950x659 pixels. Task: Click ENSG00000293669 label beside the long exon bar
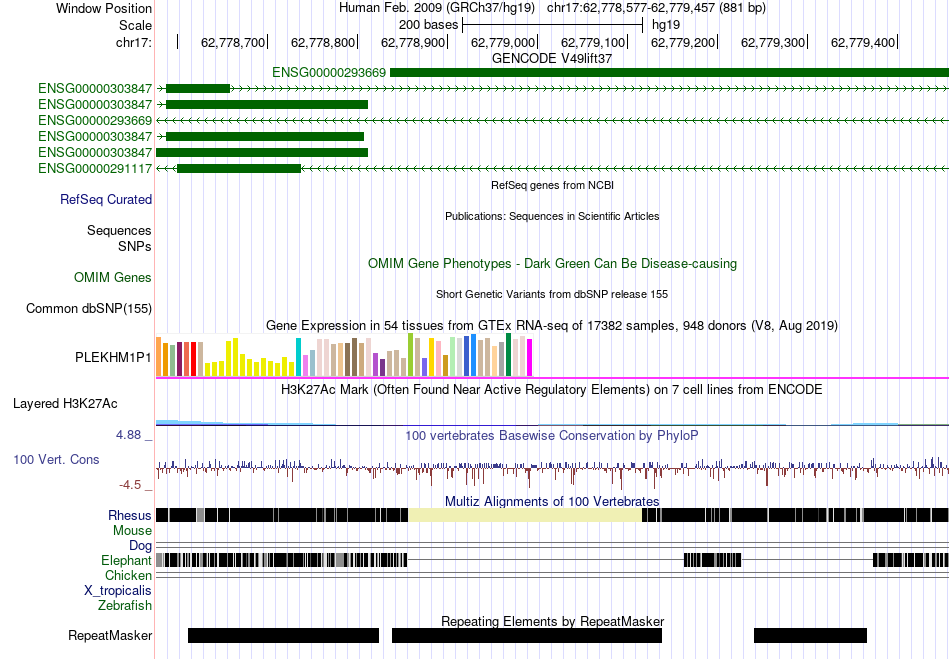click(x=329, y=73)
